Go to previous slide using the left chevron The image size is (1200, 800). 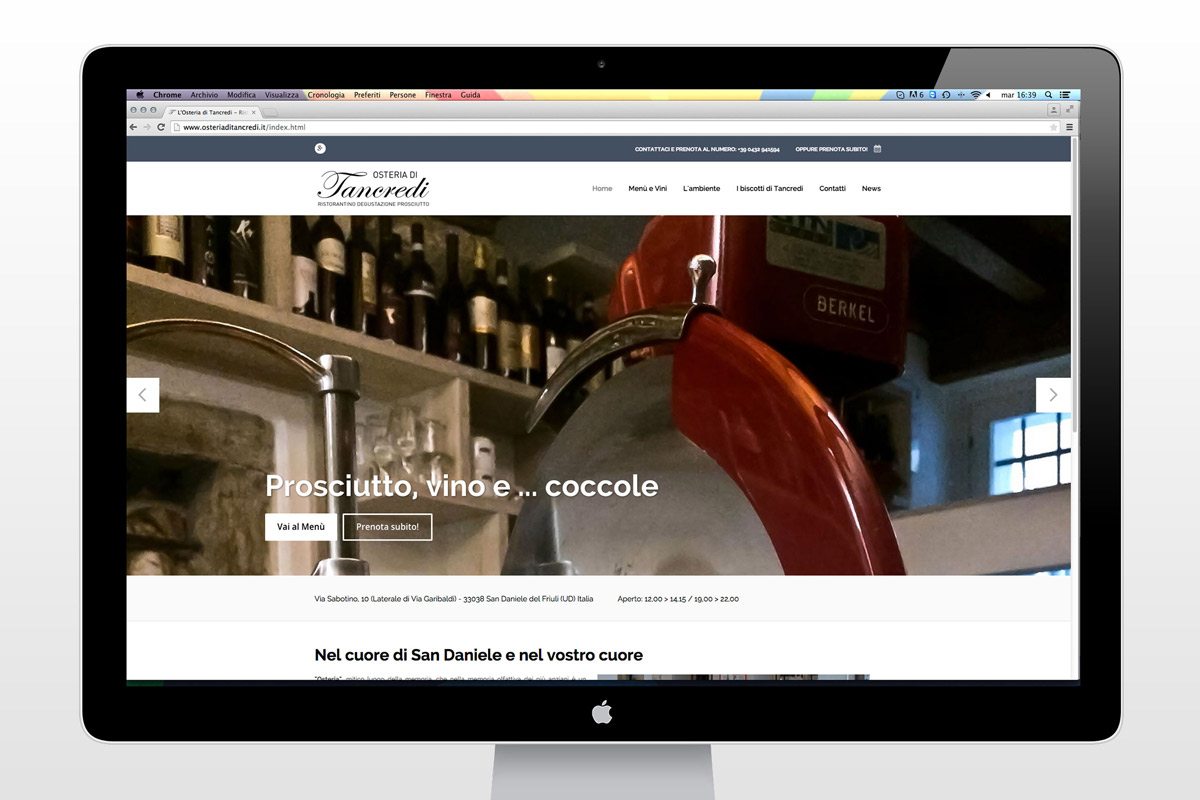click(143, 394)
